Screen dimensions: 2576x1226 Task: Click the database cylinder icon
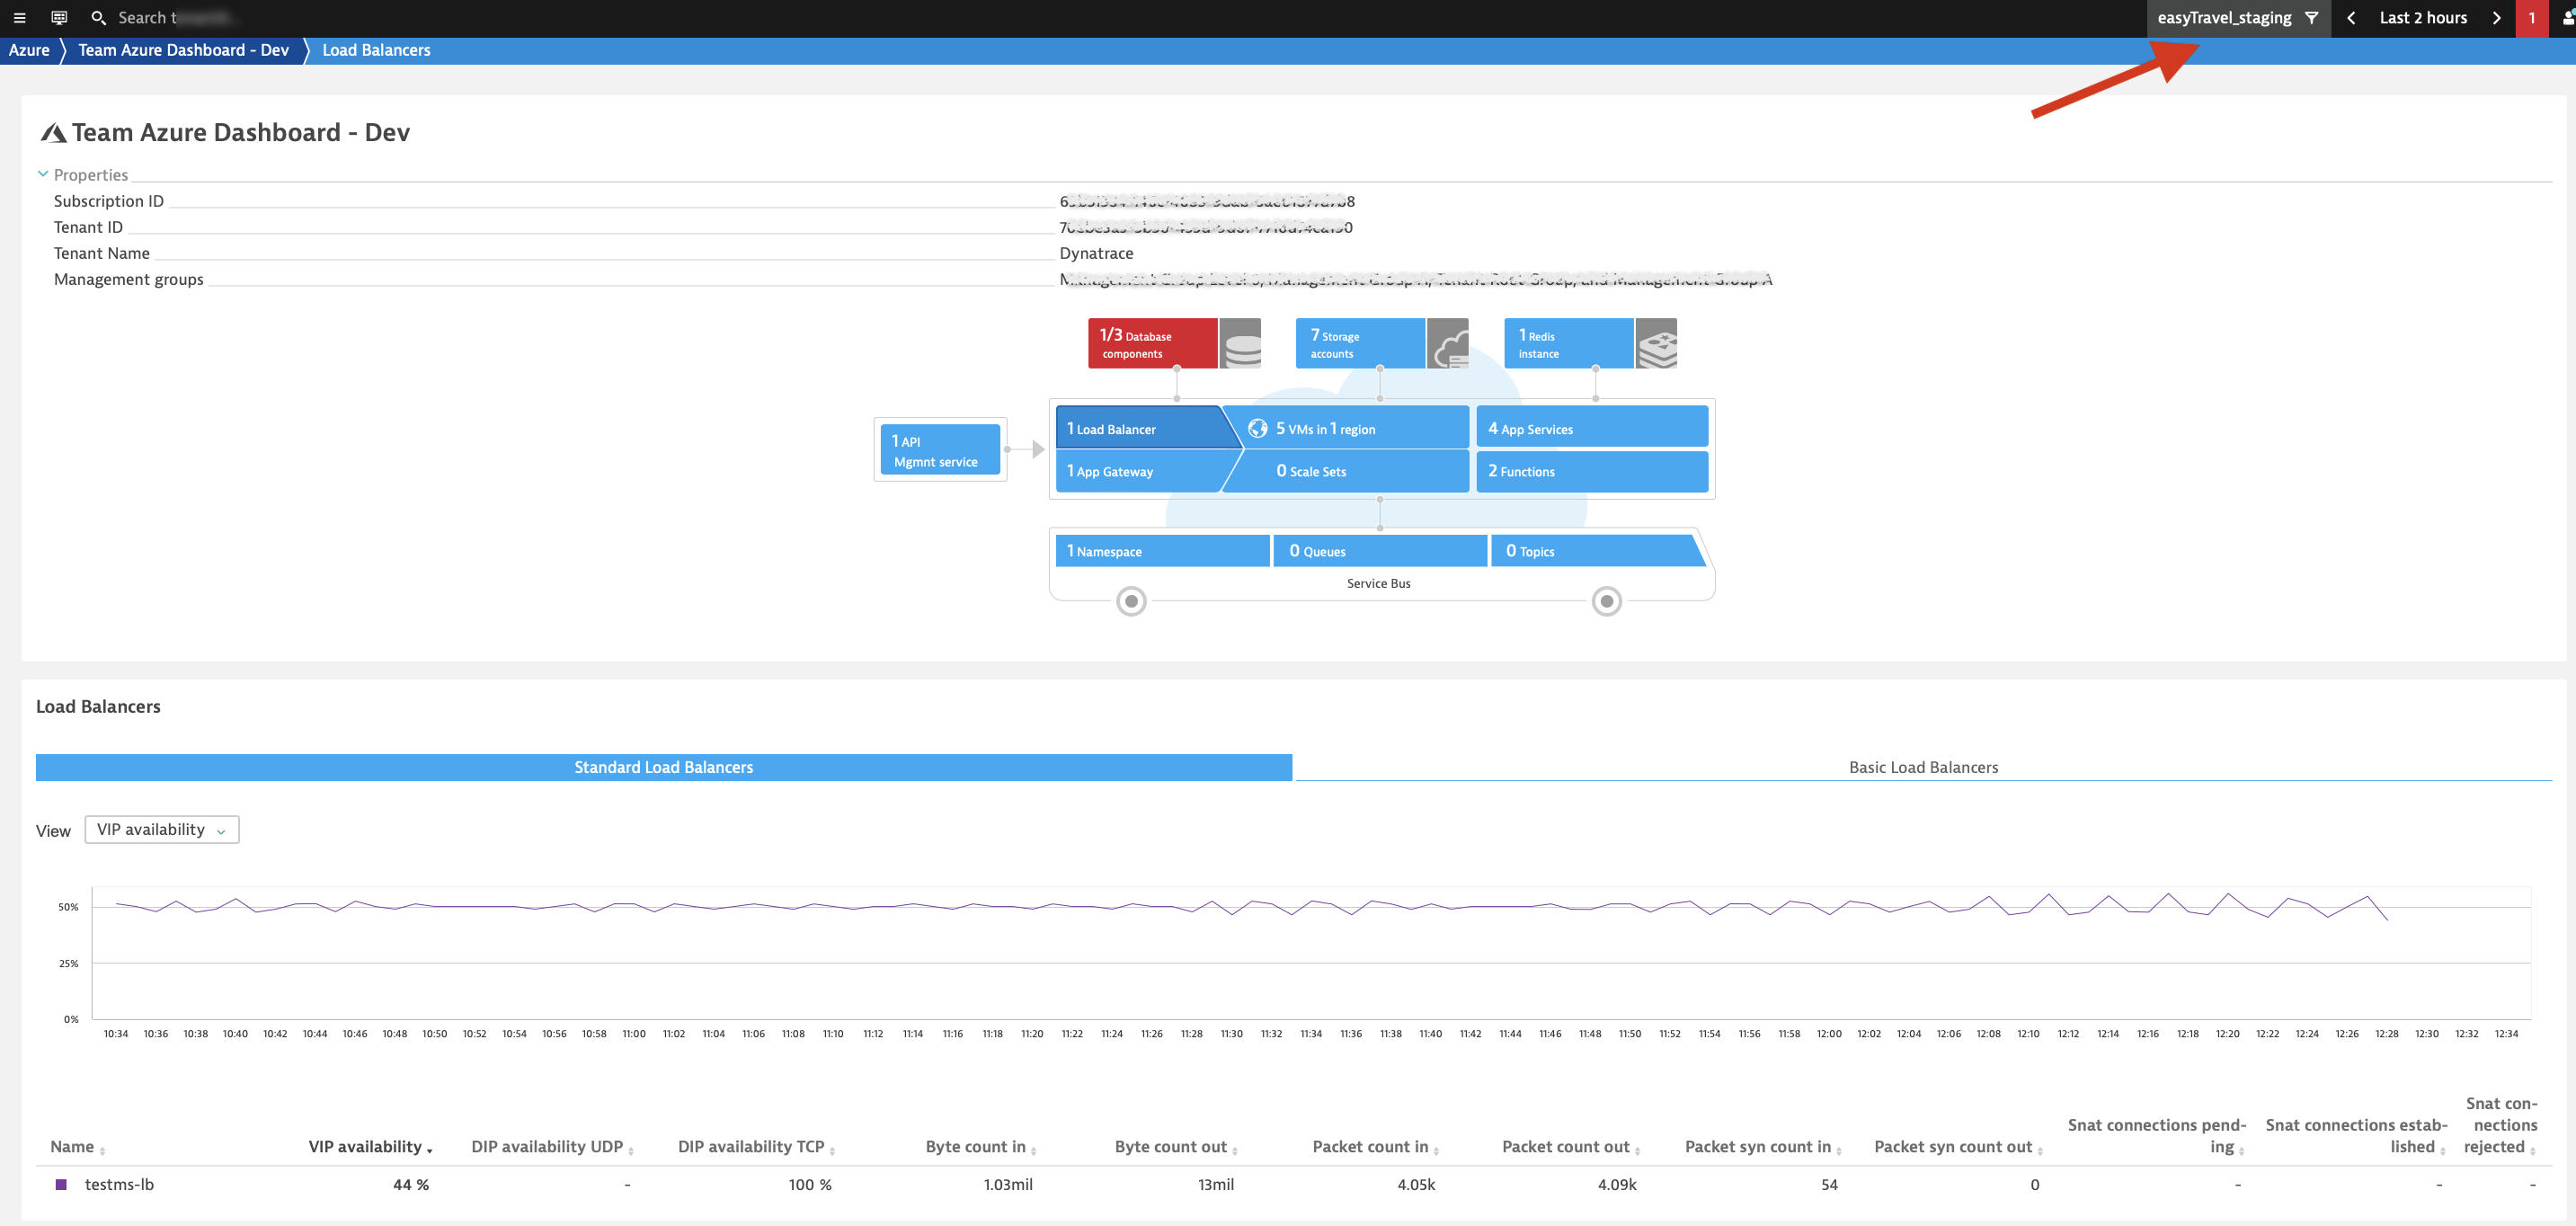tap(1241, 343)
